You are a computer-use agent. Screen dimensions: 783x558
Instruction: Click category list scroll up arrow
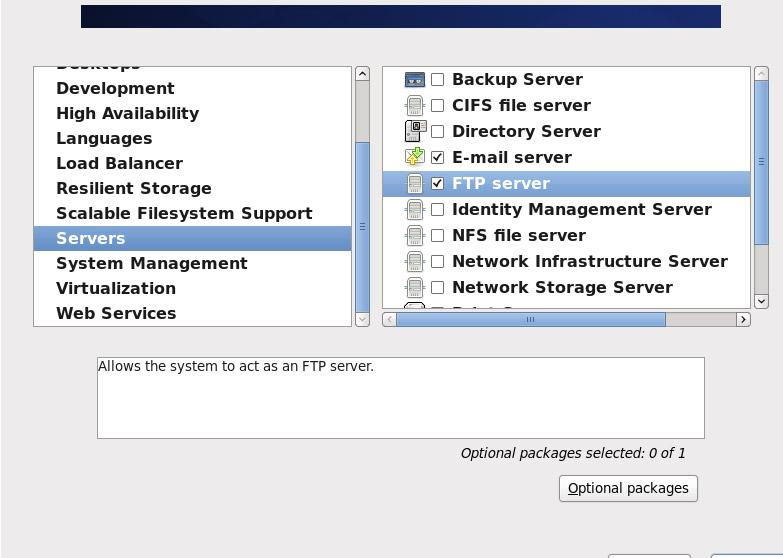tap(363, 74)
